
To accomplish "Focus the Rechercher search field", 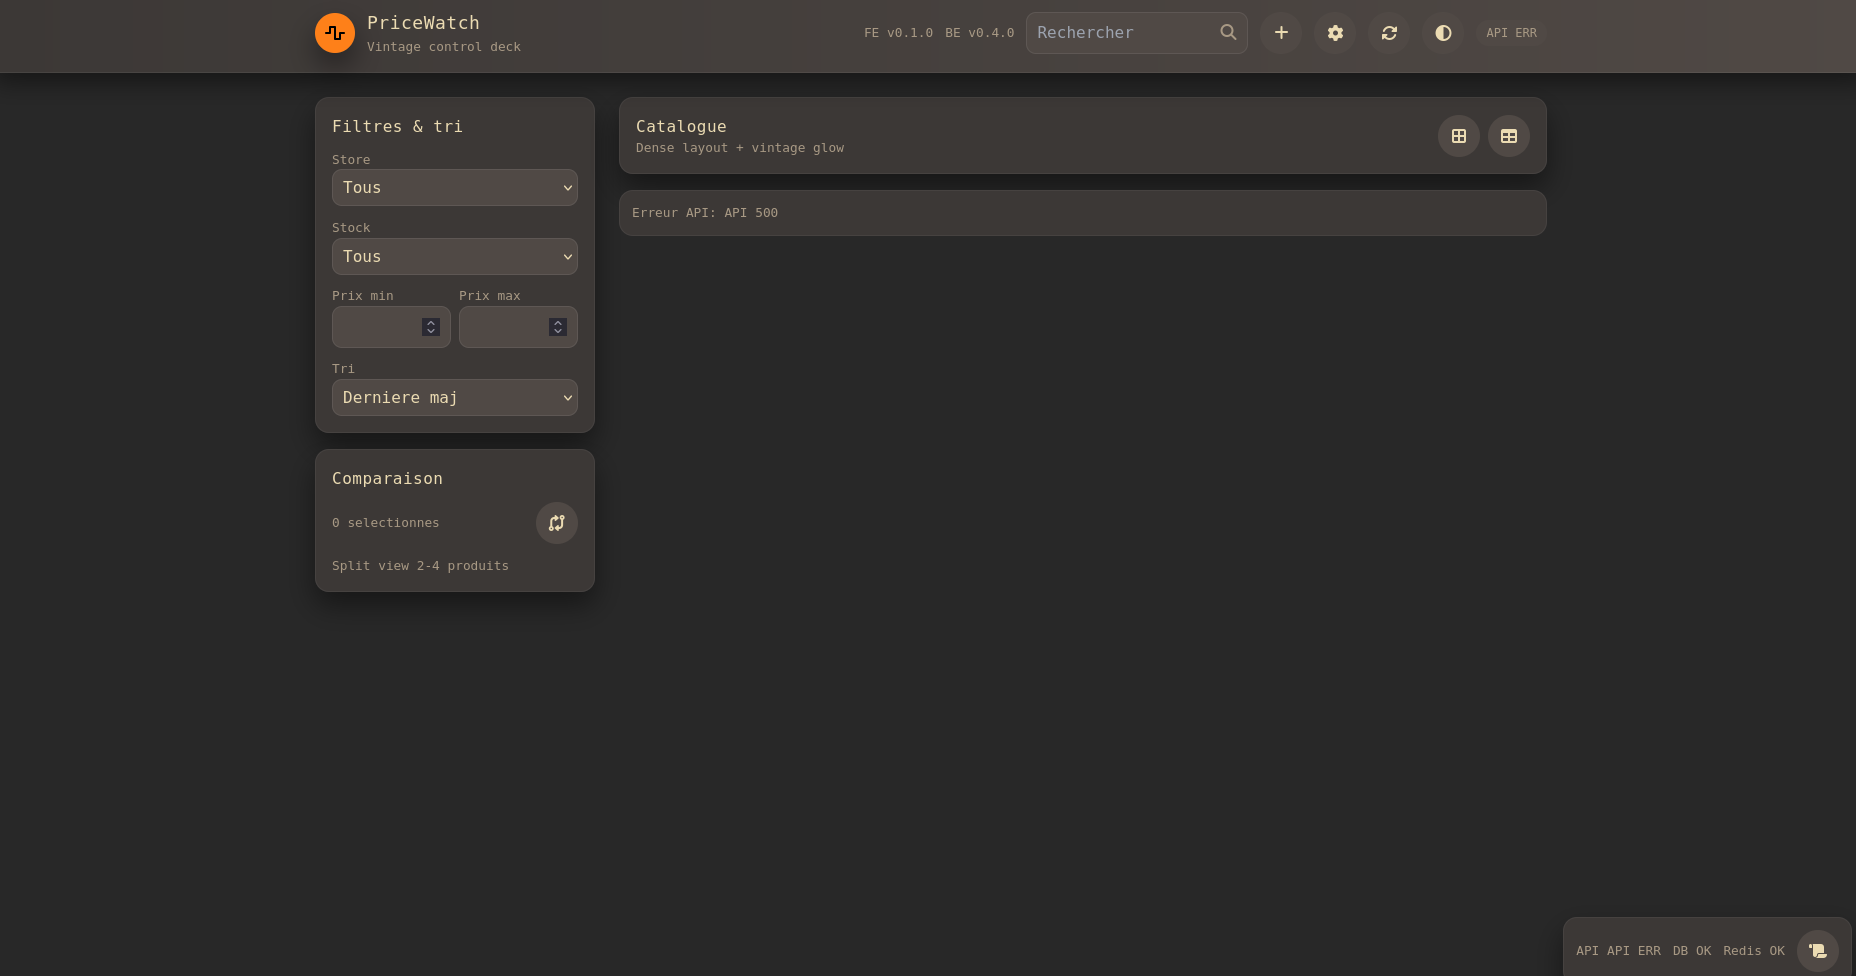I will 1122,33.
